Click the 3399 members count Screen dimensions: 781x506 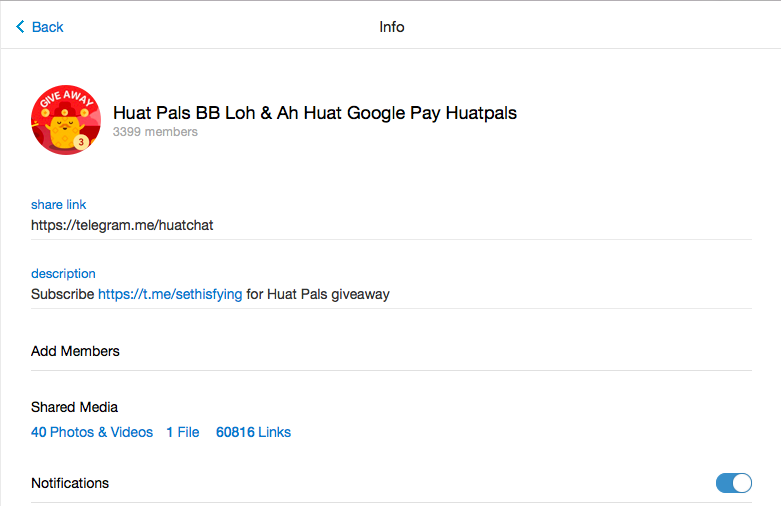pos(155,132)
